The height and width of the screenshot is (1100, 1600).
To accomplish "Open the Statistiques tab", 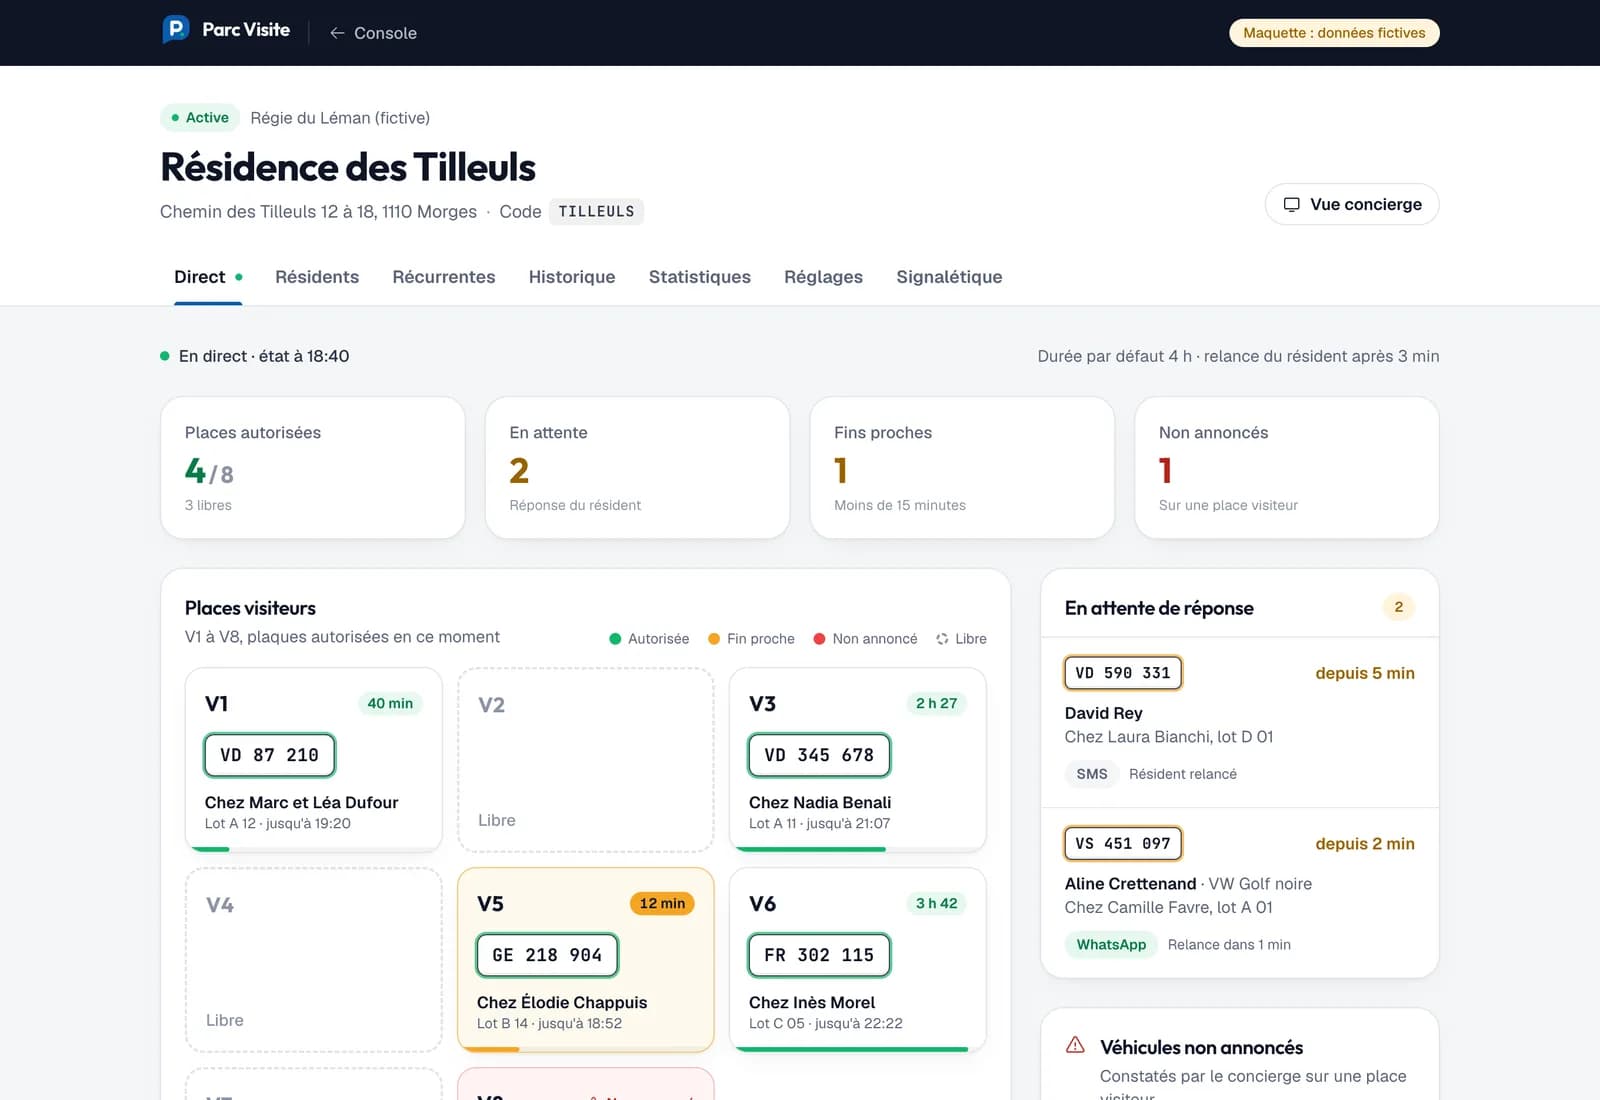I will (700, 277).
